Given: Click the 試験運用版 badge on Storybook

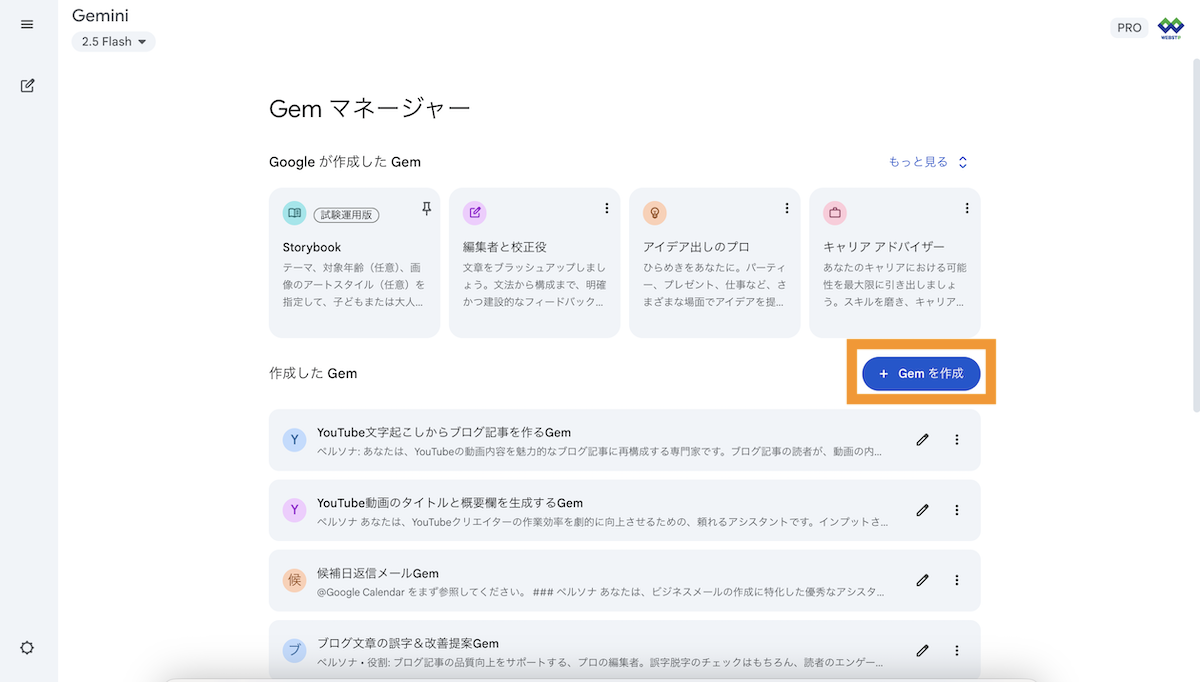Looking at the screenshot, I should (x=345, y=214).
